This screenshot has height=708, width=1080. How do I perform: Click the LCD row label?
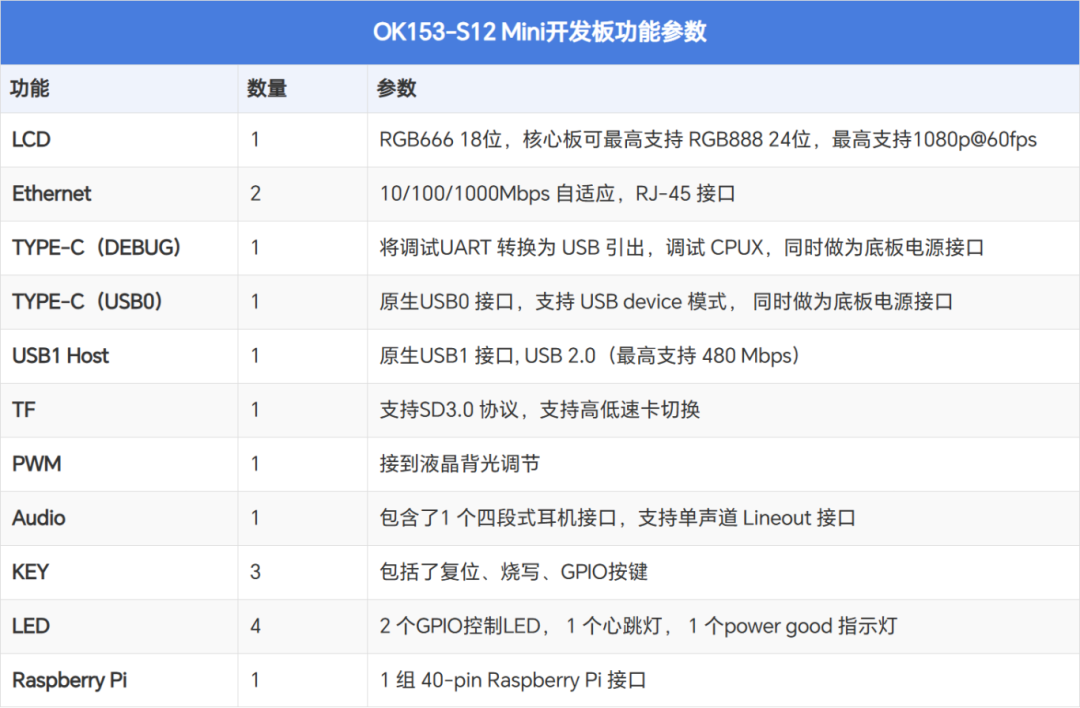pyautogui.click(x=30, y=140)
